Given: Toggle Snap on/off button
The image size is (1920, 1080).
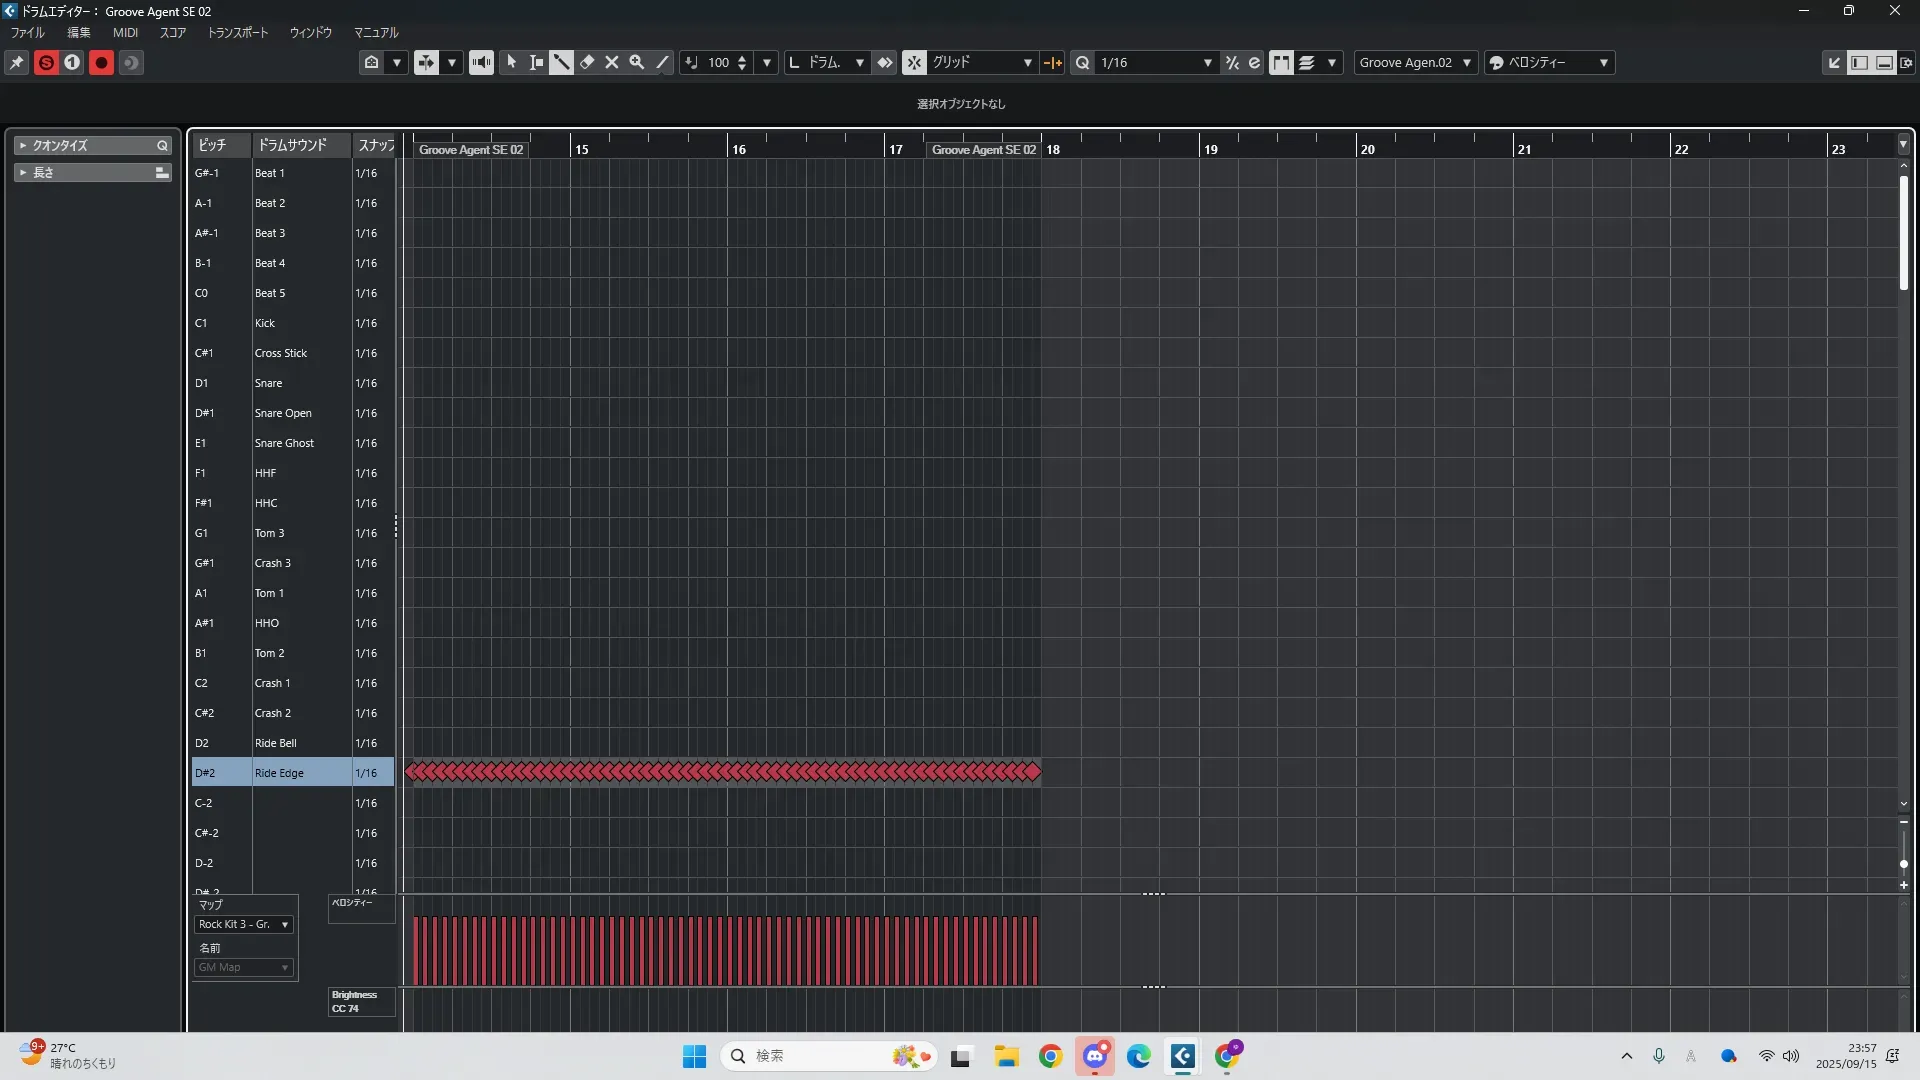Looking at the screenshot, I should pos(914,62).
